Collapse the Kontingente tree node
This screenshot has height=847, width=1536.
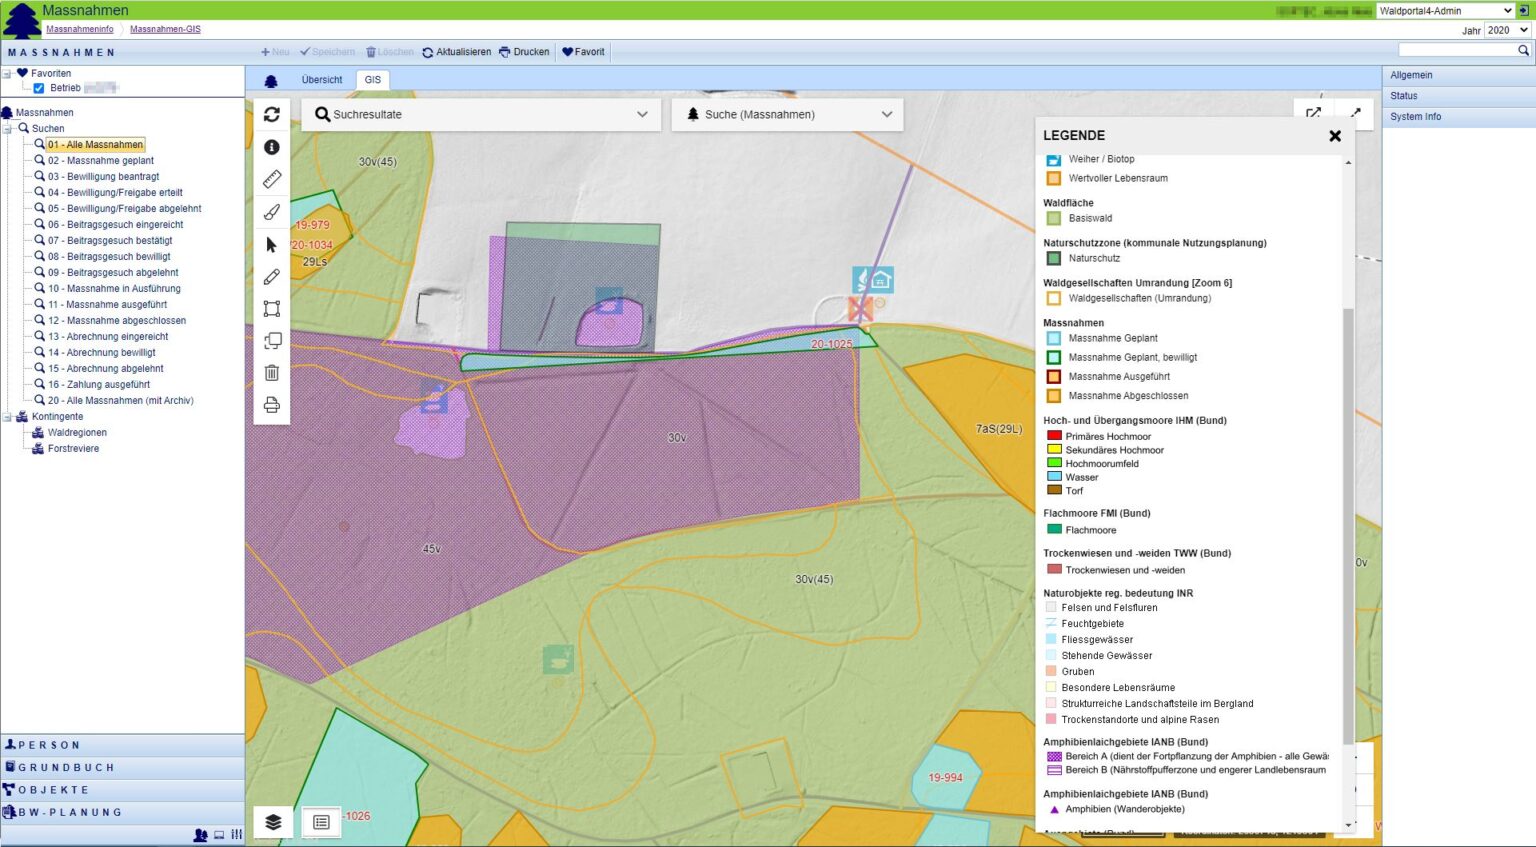click(8, 416)
